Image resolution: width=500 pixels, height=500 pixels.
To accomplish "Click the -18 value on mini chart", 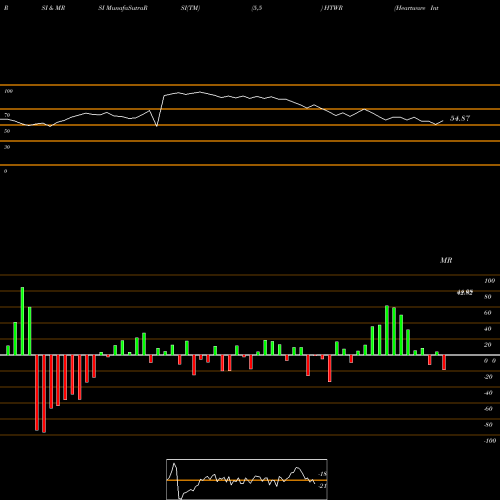I will [x=323, y=474].
